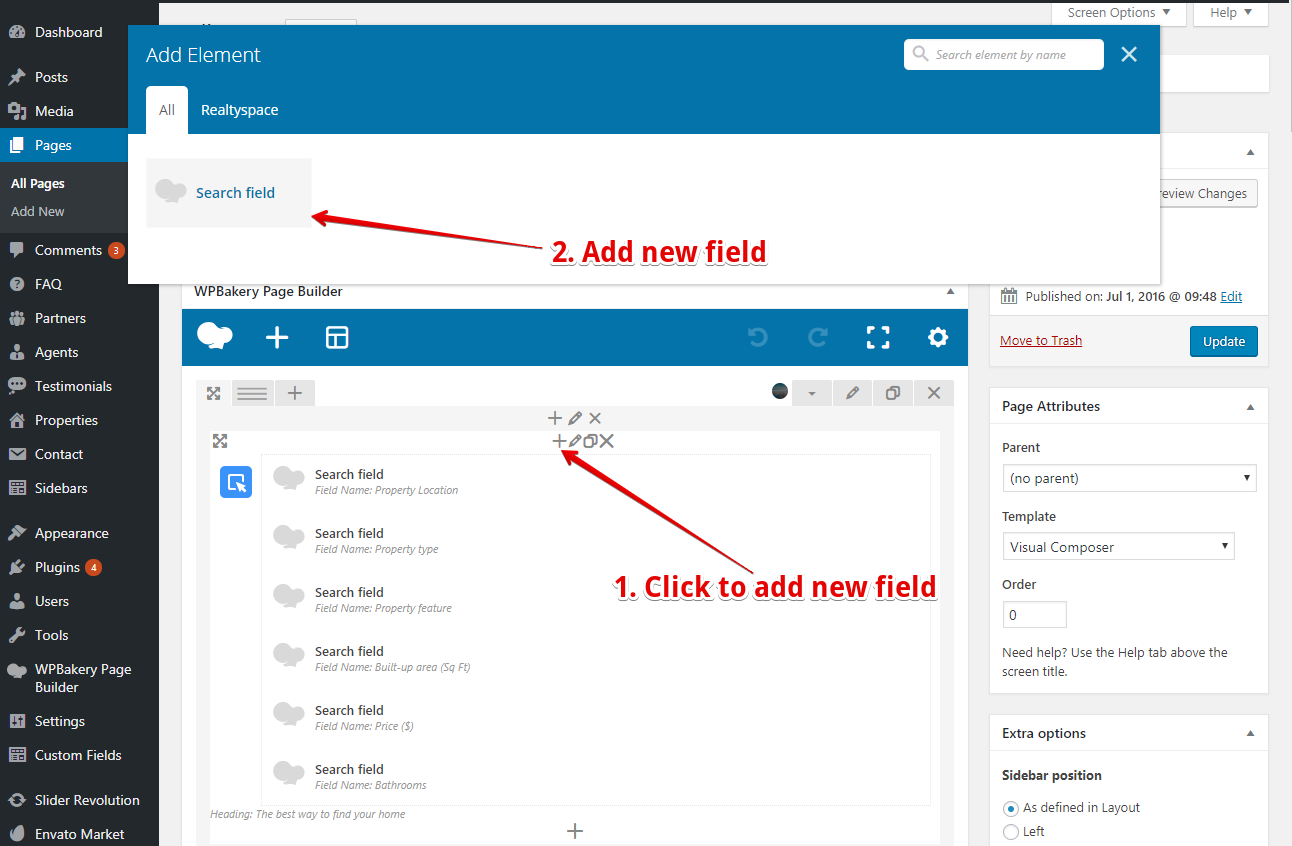Click the dark row color indicator

tap(780, 391)
